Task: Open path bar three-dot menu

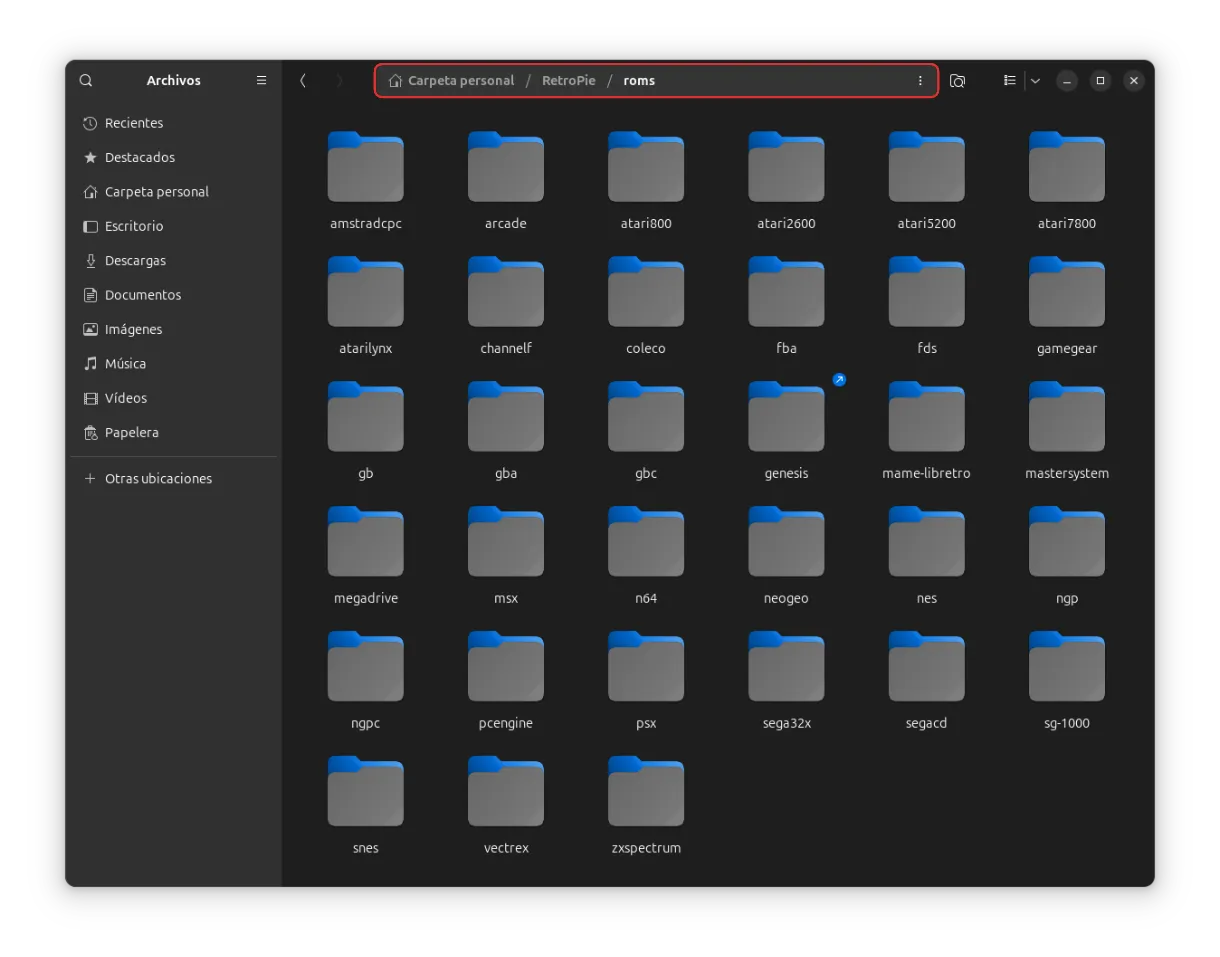Action: tap(920, 81)
